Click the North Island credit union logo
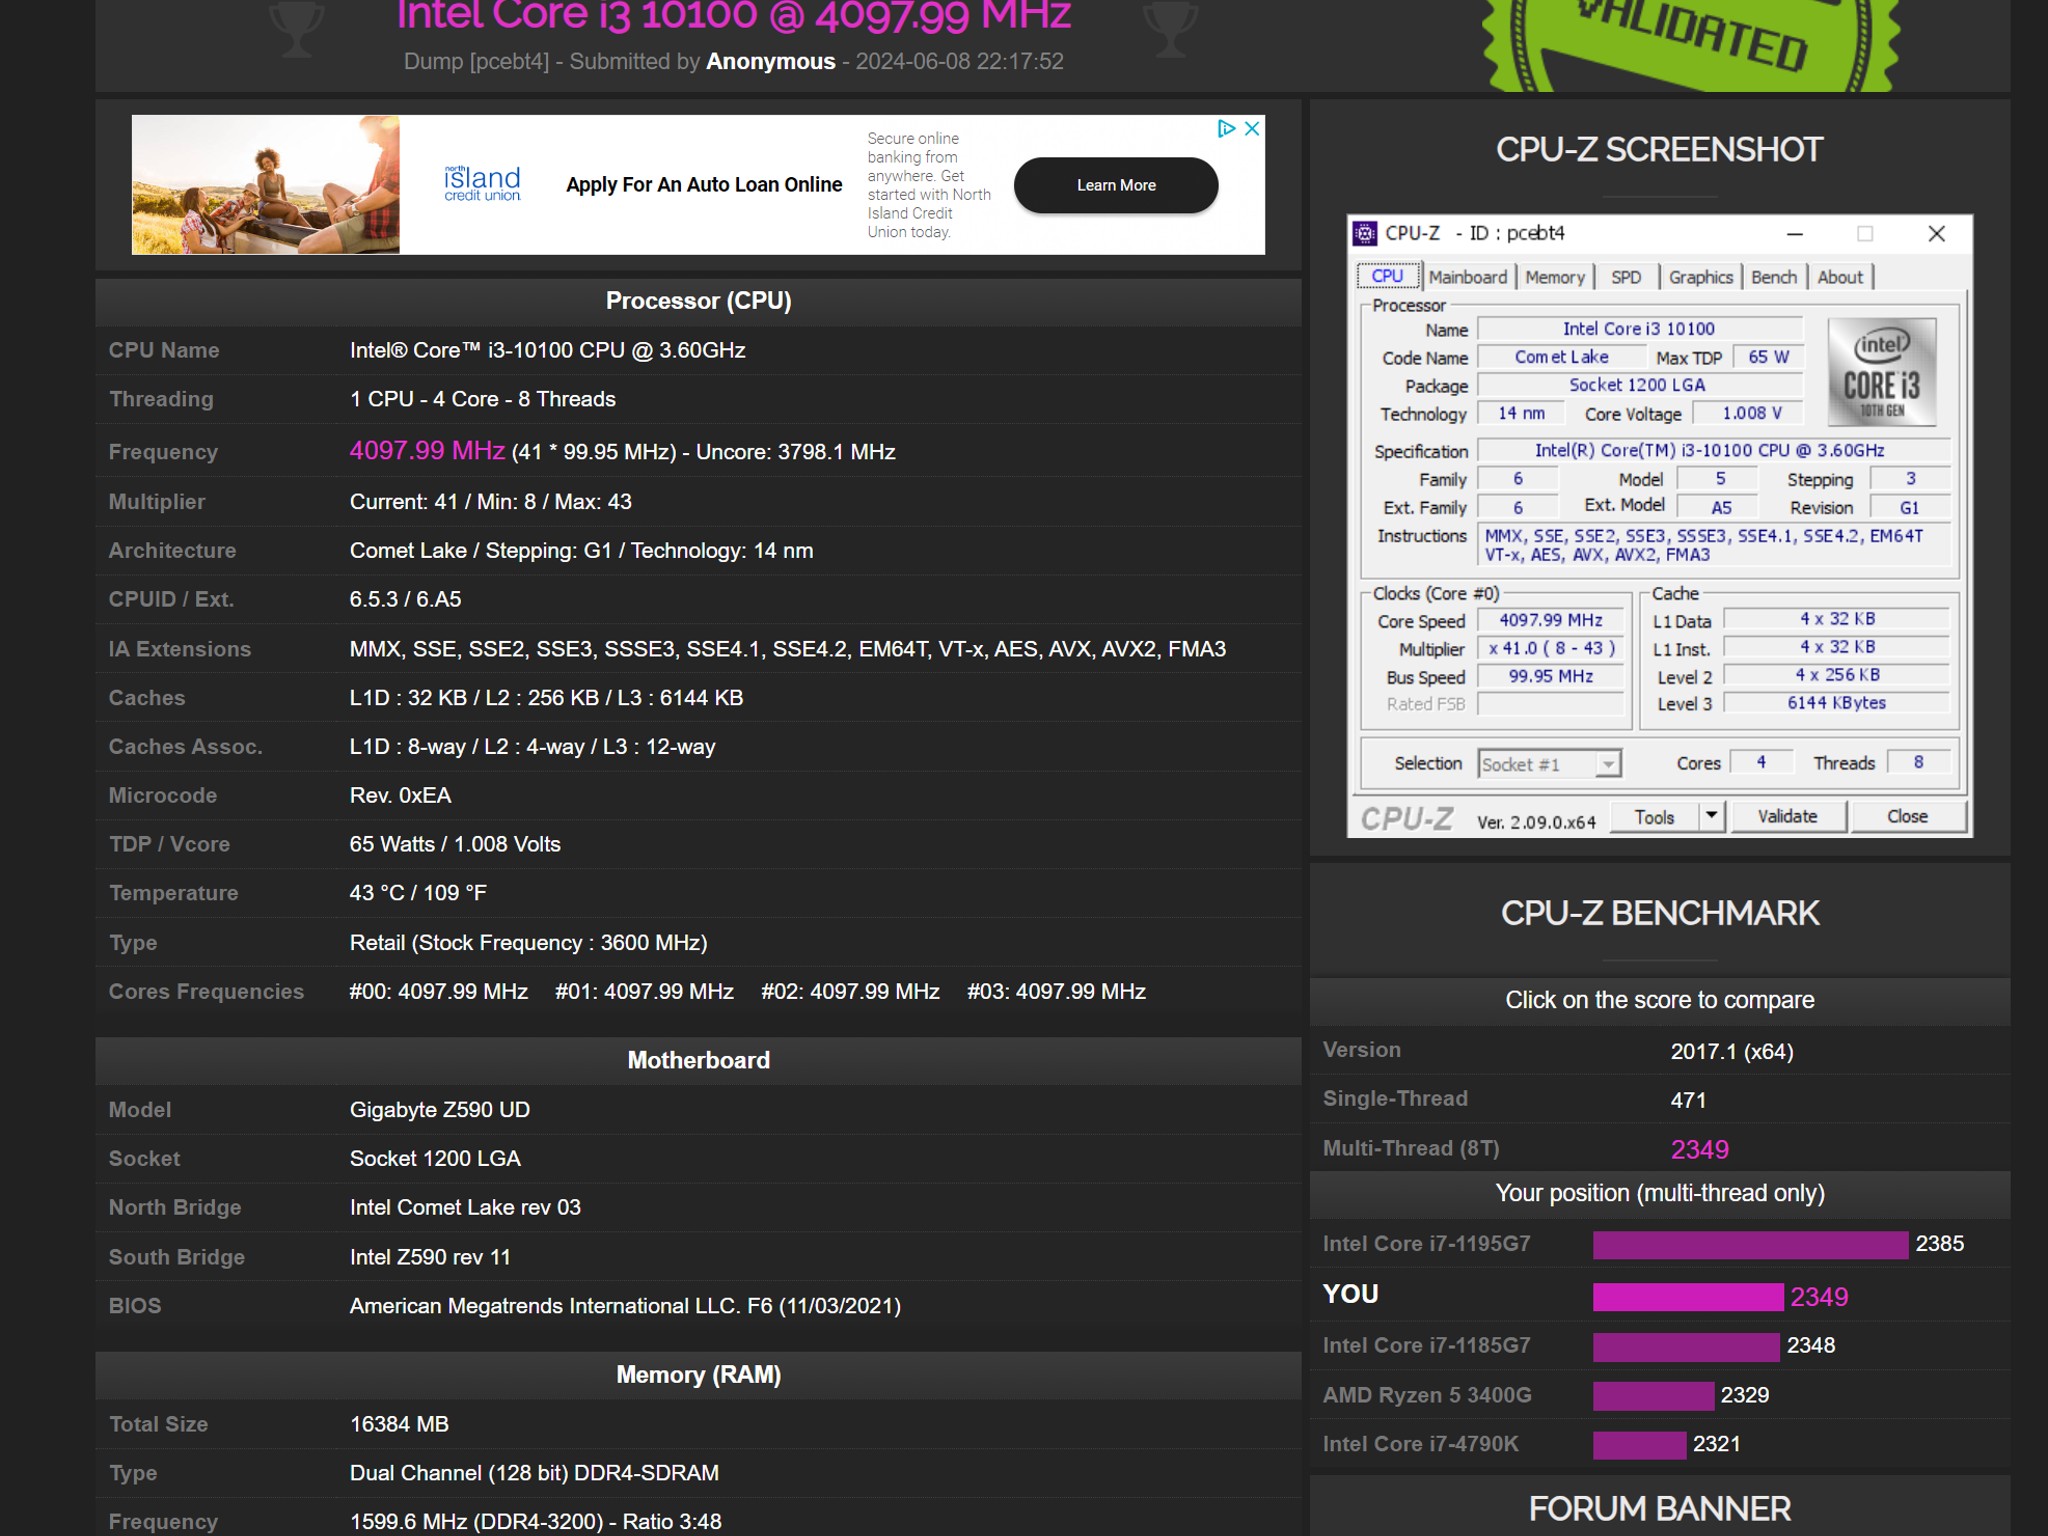Viewport: 2048px width, 1536px height. click(482, 183)
